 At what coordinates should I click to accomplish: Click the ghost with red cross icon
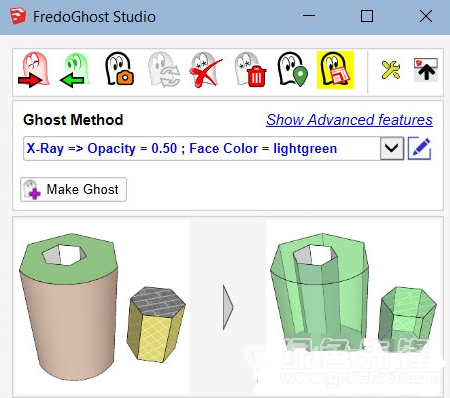[206, 70]
